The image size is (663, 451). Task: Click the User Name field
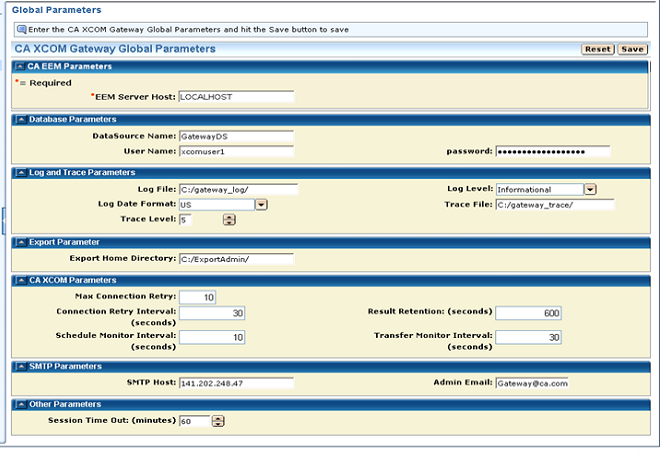click(236, 151)
